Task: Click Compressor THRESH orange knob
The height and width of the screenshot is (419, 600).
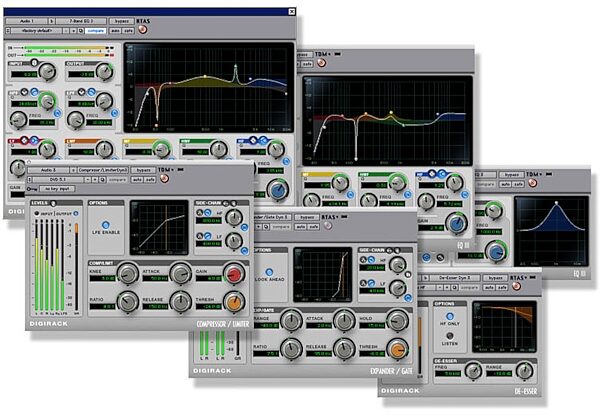Action: click(234, 302)
